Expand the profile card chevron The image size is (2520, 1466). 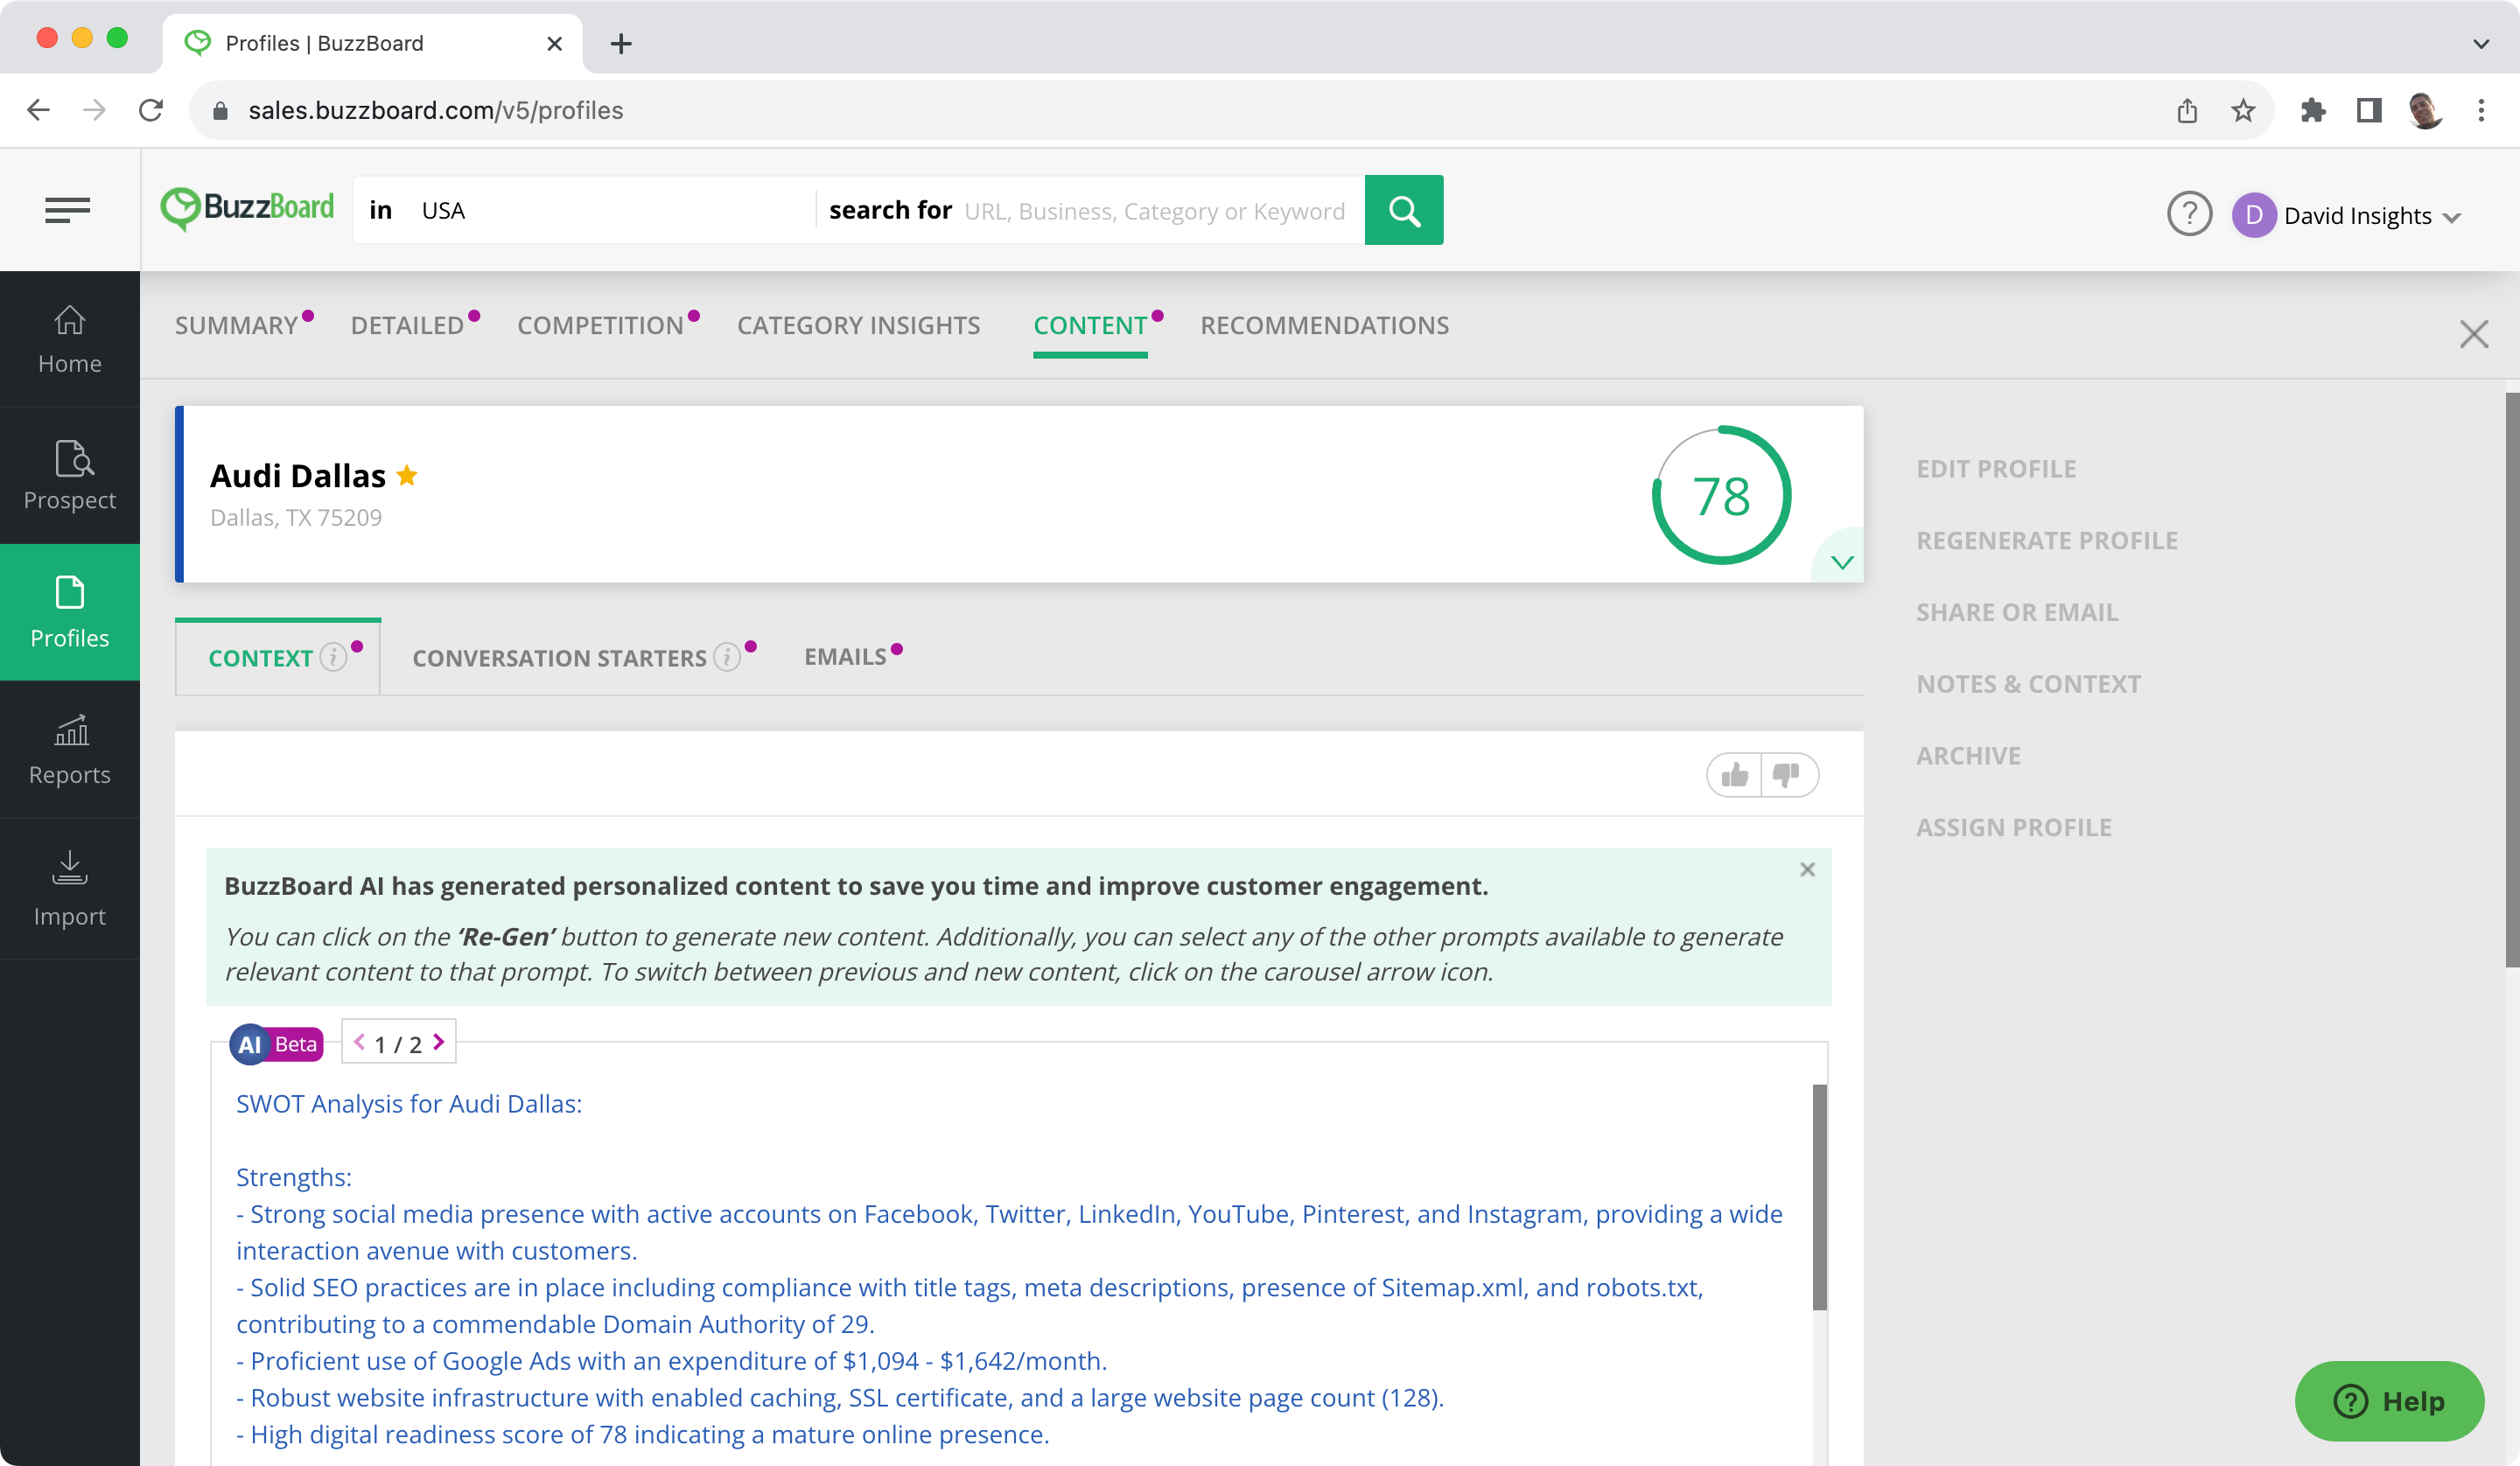[x=1842, y=562]
